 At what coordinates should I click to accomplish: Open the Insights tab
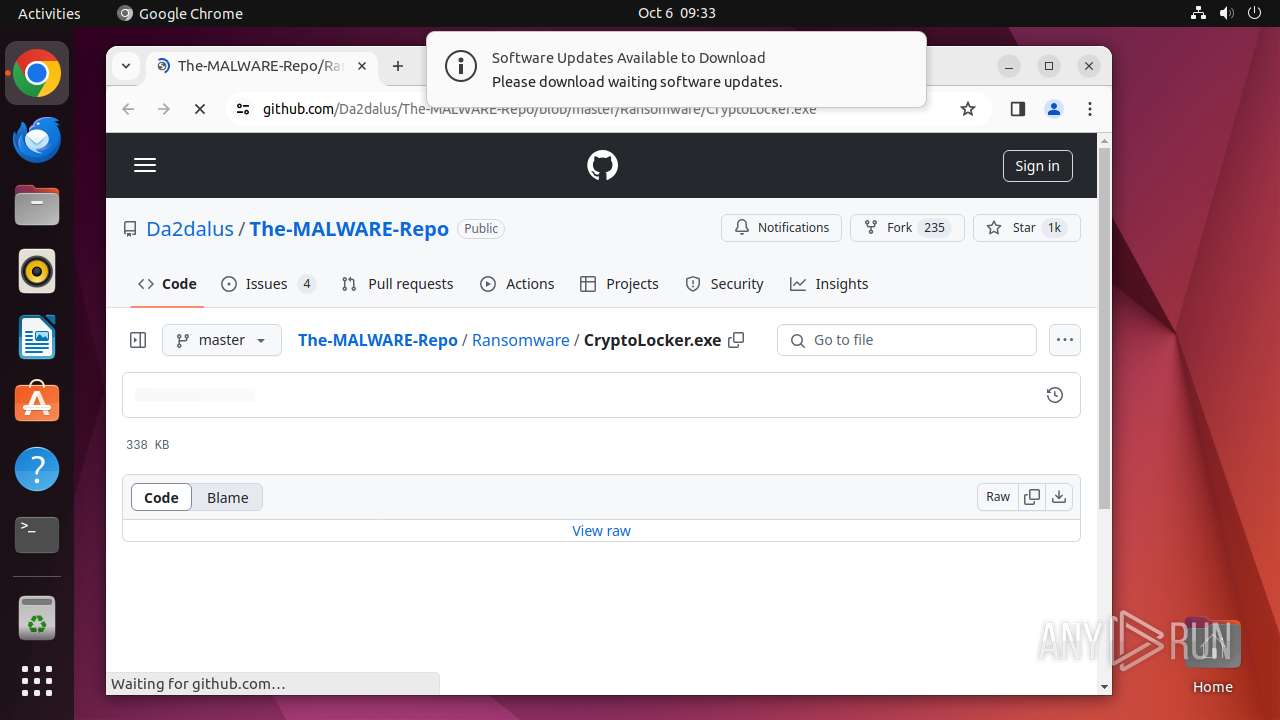(829, 284)
